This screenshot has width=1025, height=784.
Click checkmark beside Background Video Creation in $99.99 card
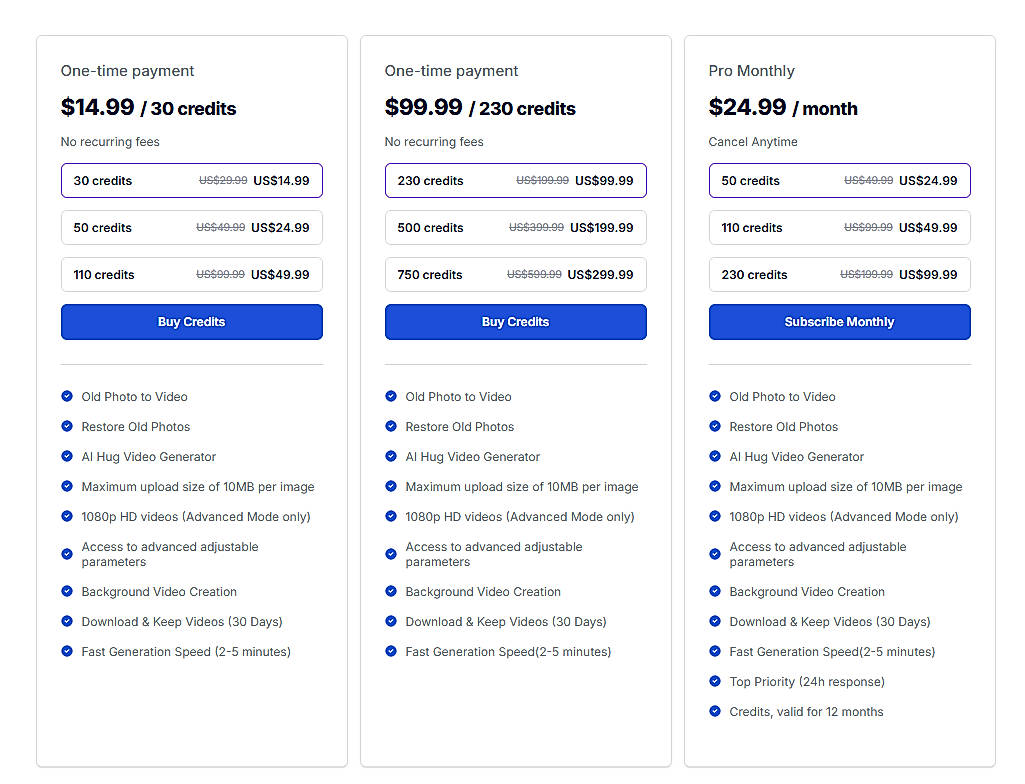coord(391,591)
